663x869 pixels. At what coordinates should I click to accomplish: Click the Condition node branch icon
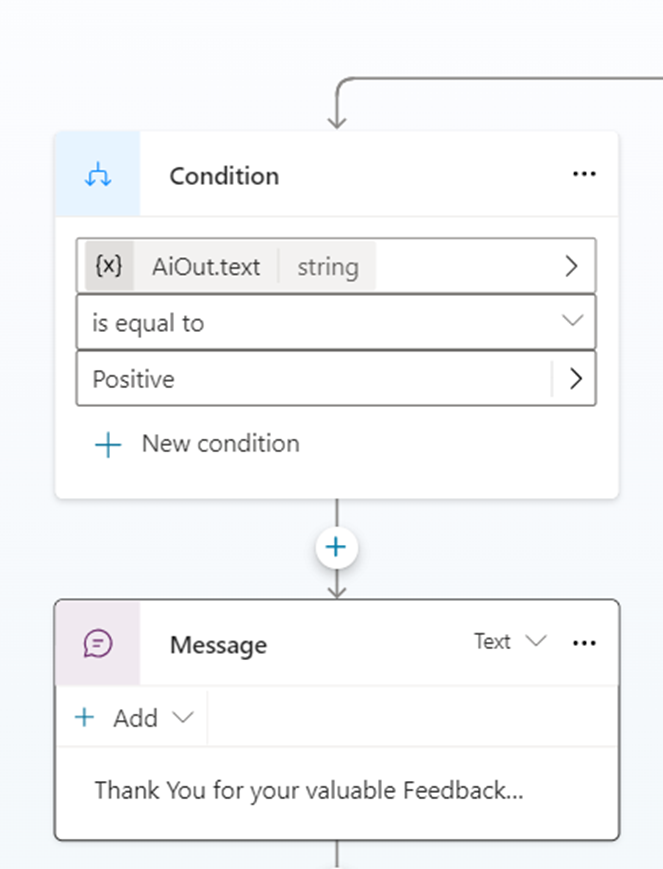pyautogui.click(x=98, y=176)
